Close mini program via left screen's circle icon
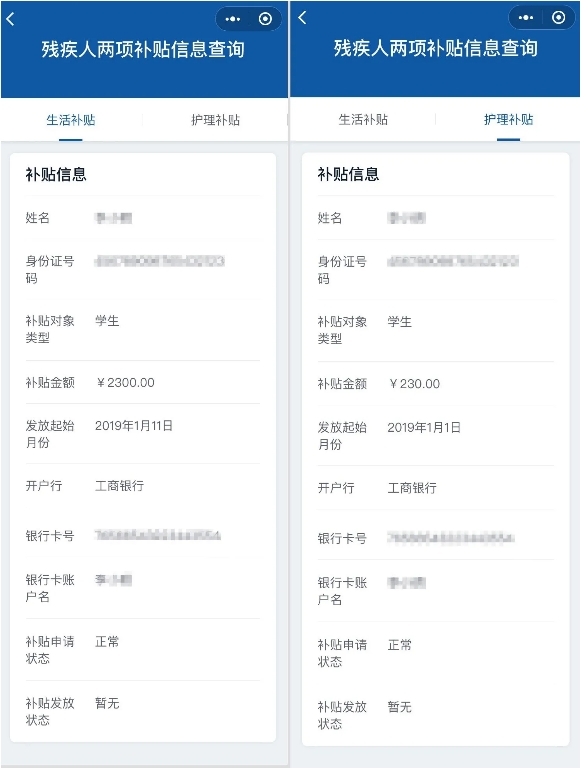Screen dimensions: 581x768 [265, 19]
